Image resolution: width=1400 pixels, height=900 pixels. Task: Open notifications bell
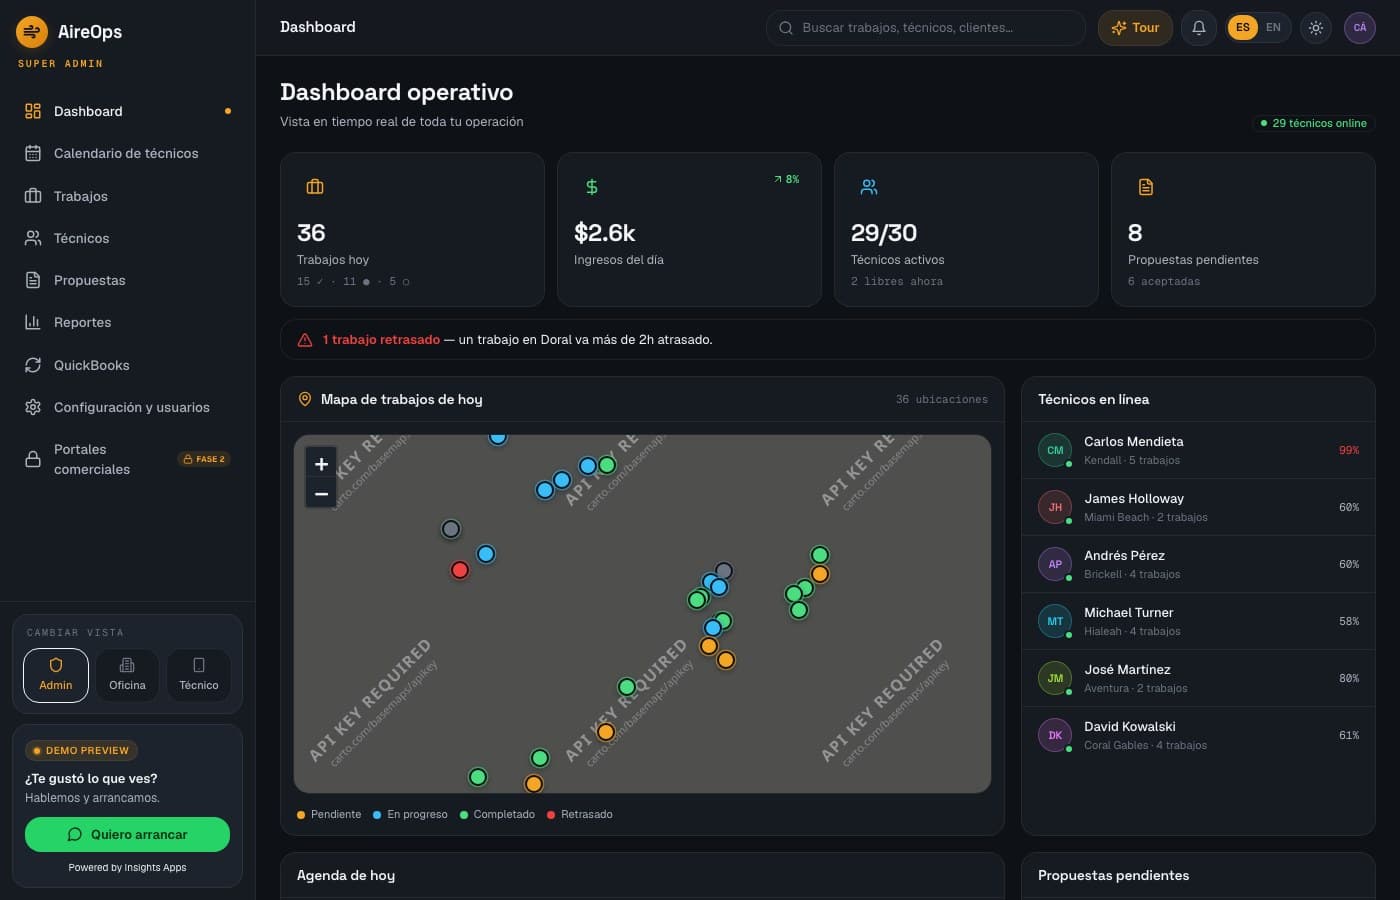1199,28
